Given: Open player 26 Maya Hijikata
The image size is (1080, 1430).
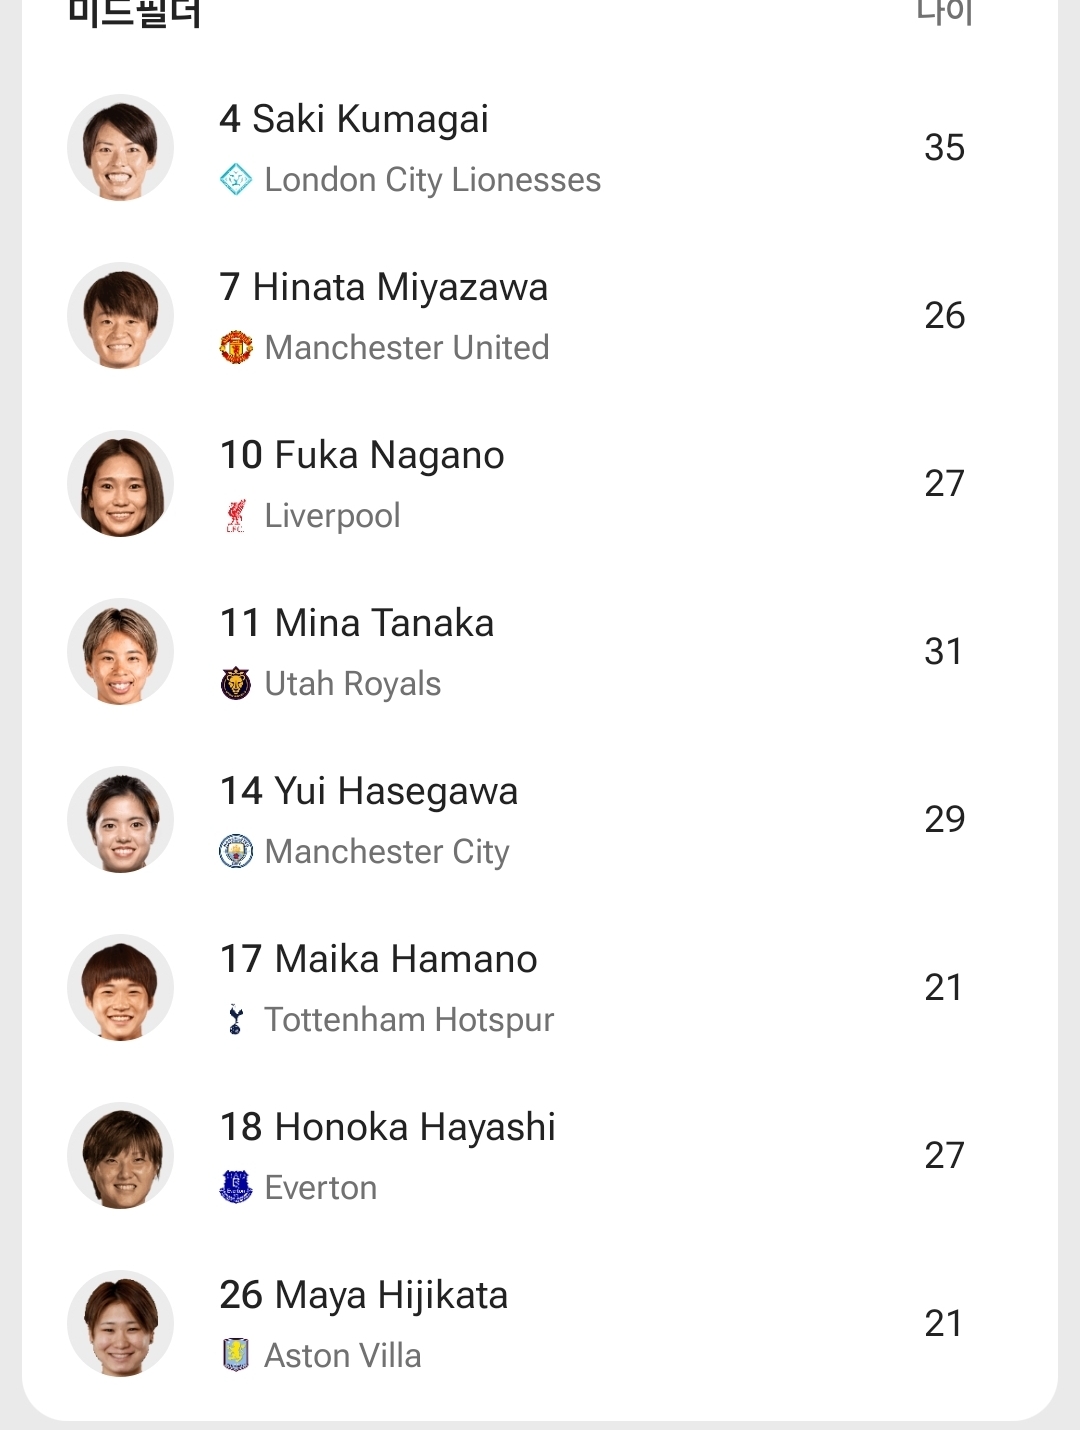Looking at the screenshot, I should (363, 1295).
